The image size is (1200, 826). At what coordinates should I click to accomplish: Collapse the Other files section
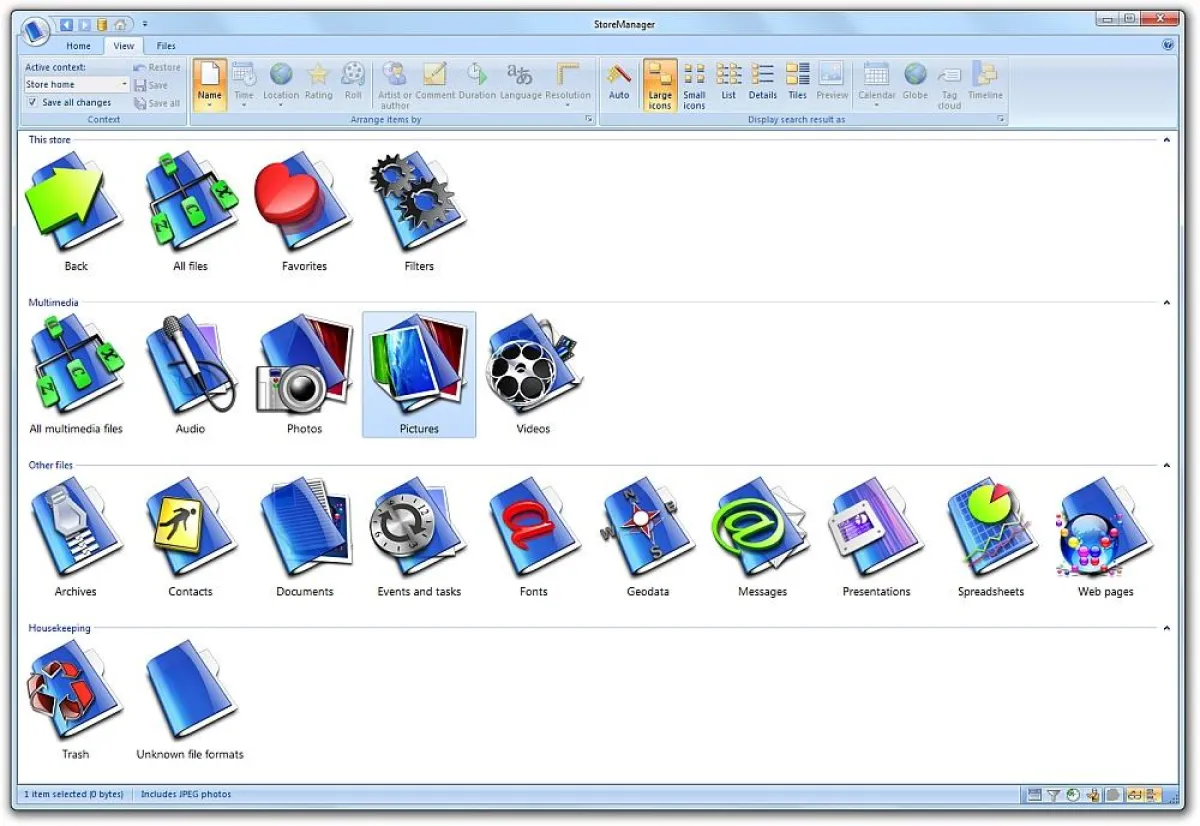point(1166,466)
